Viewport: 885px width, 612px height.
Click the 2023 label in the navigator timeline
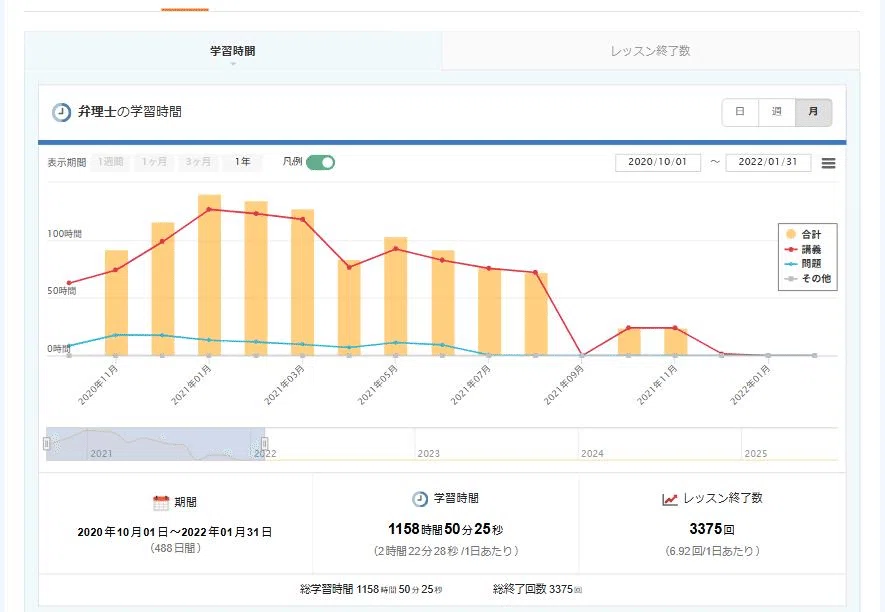(x=428, y=453)
